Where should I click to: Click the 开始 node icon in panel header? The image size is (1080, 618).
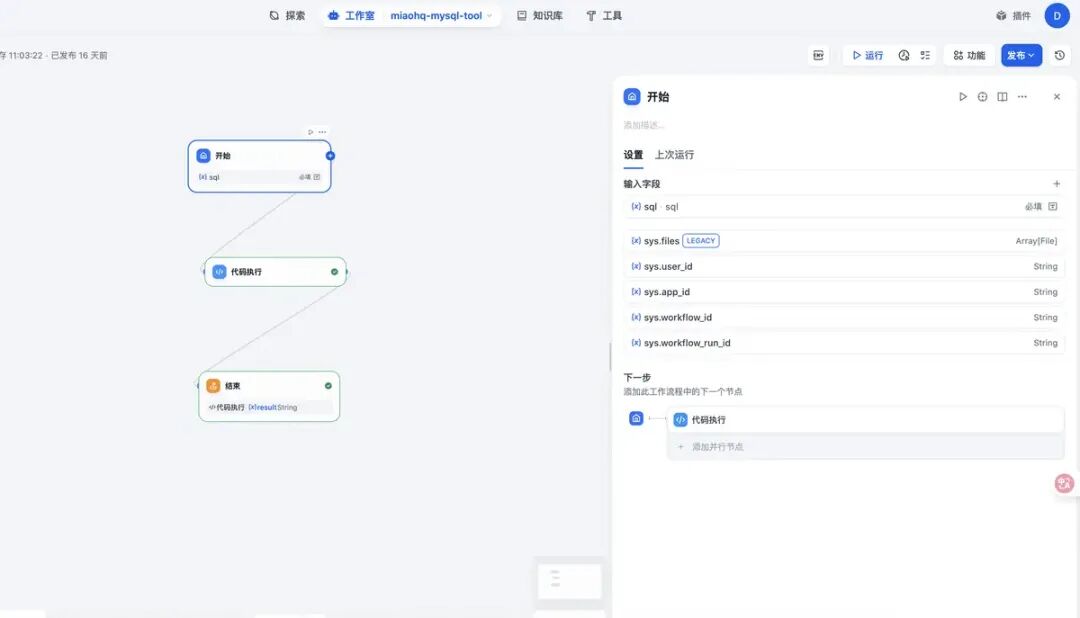point(632,96)
